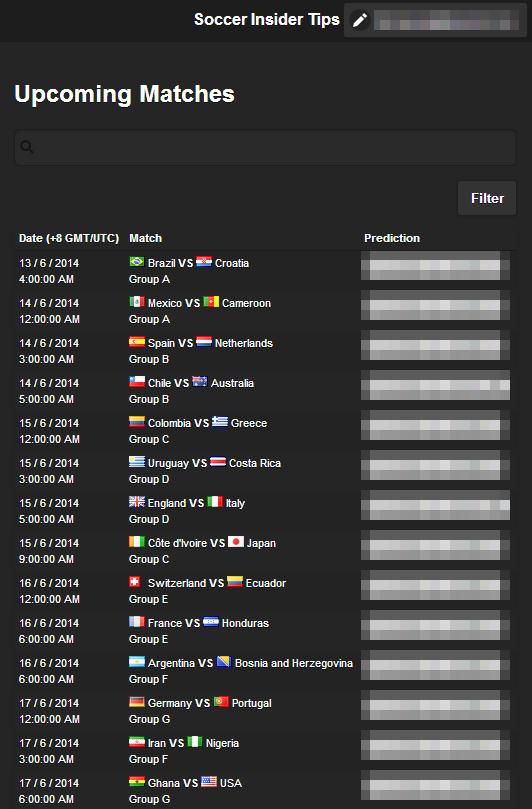Image resolution: width=532 pixels, height=809 pixels.
Task: Click the magnifier icon in search box
Action: [27, 148]
